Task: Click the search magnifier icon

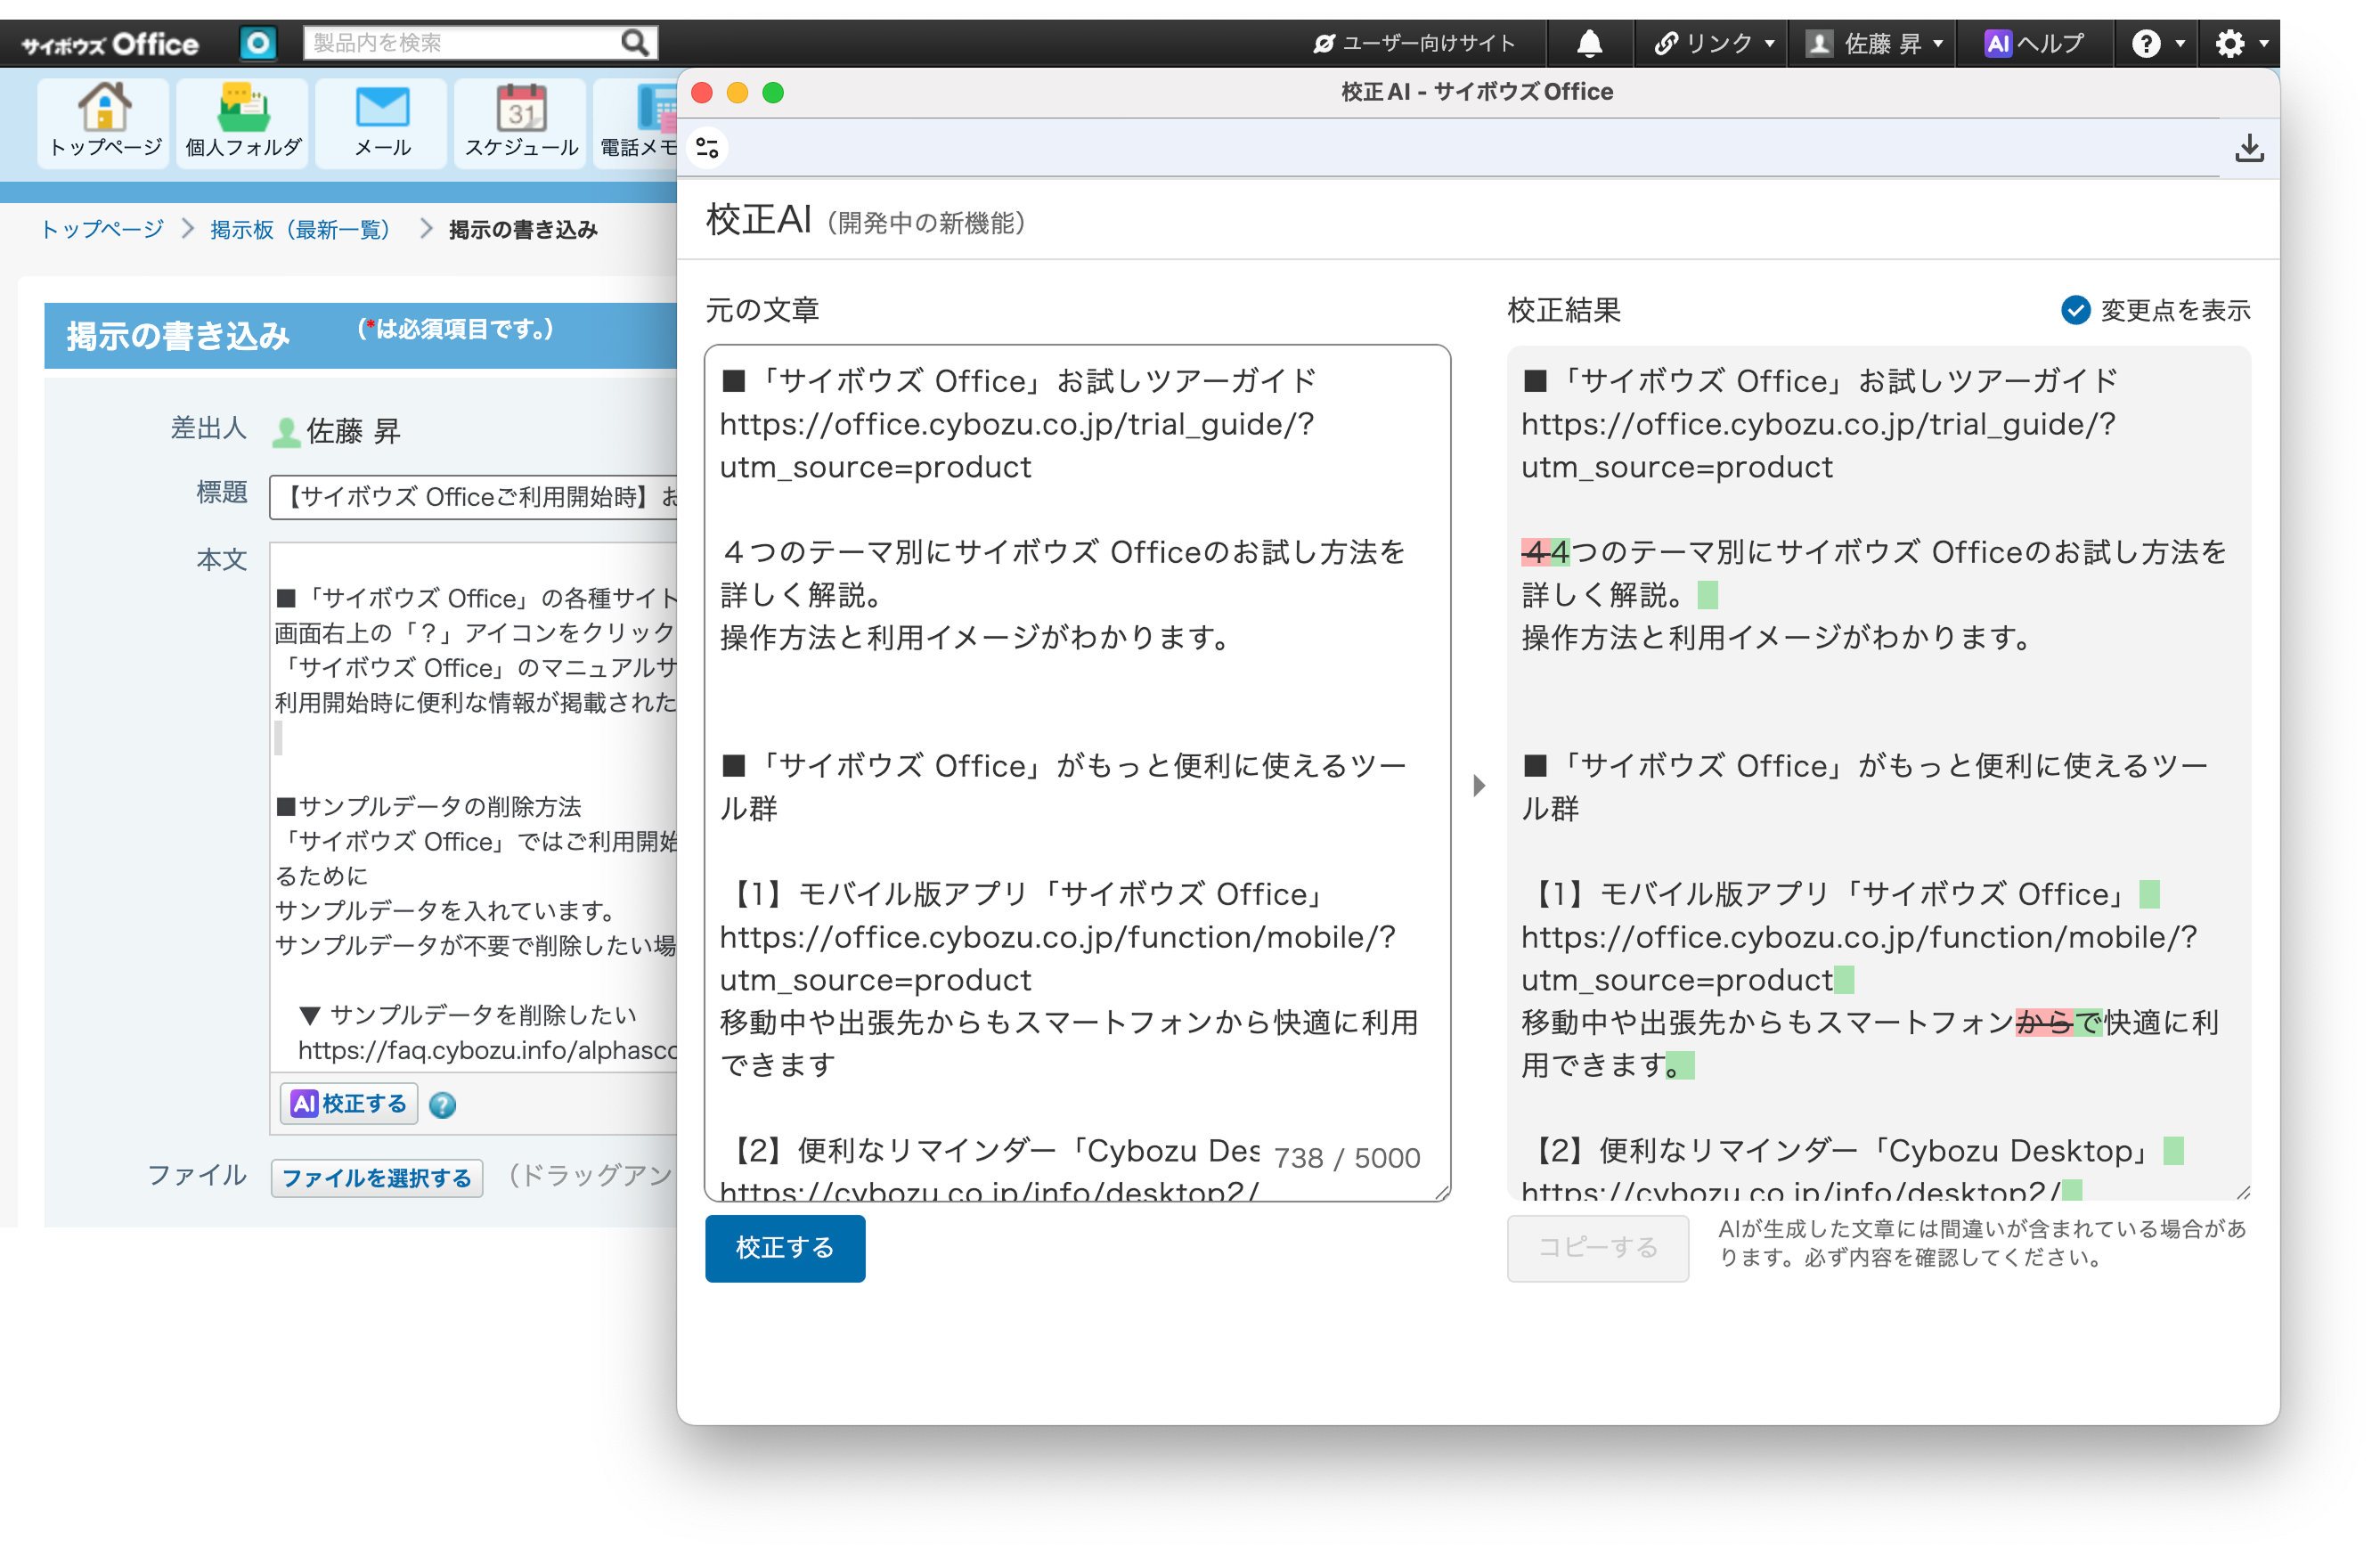Action: (634, 42)
